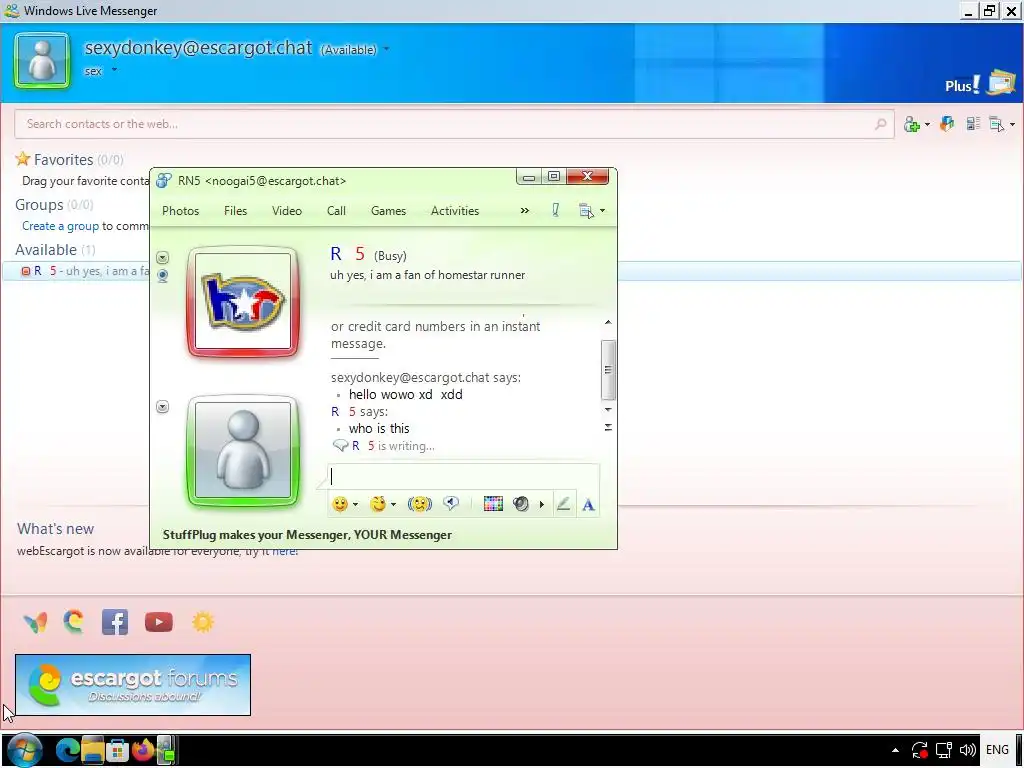Viewport: 1024px width, 768px height.
Task: Open Microsoft Edge from the taskbar
Action: click(67, 750)
